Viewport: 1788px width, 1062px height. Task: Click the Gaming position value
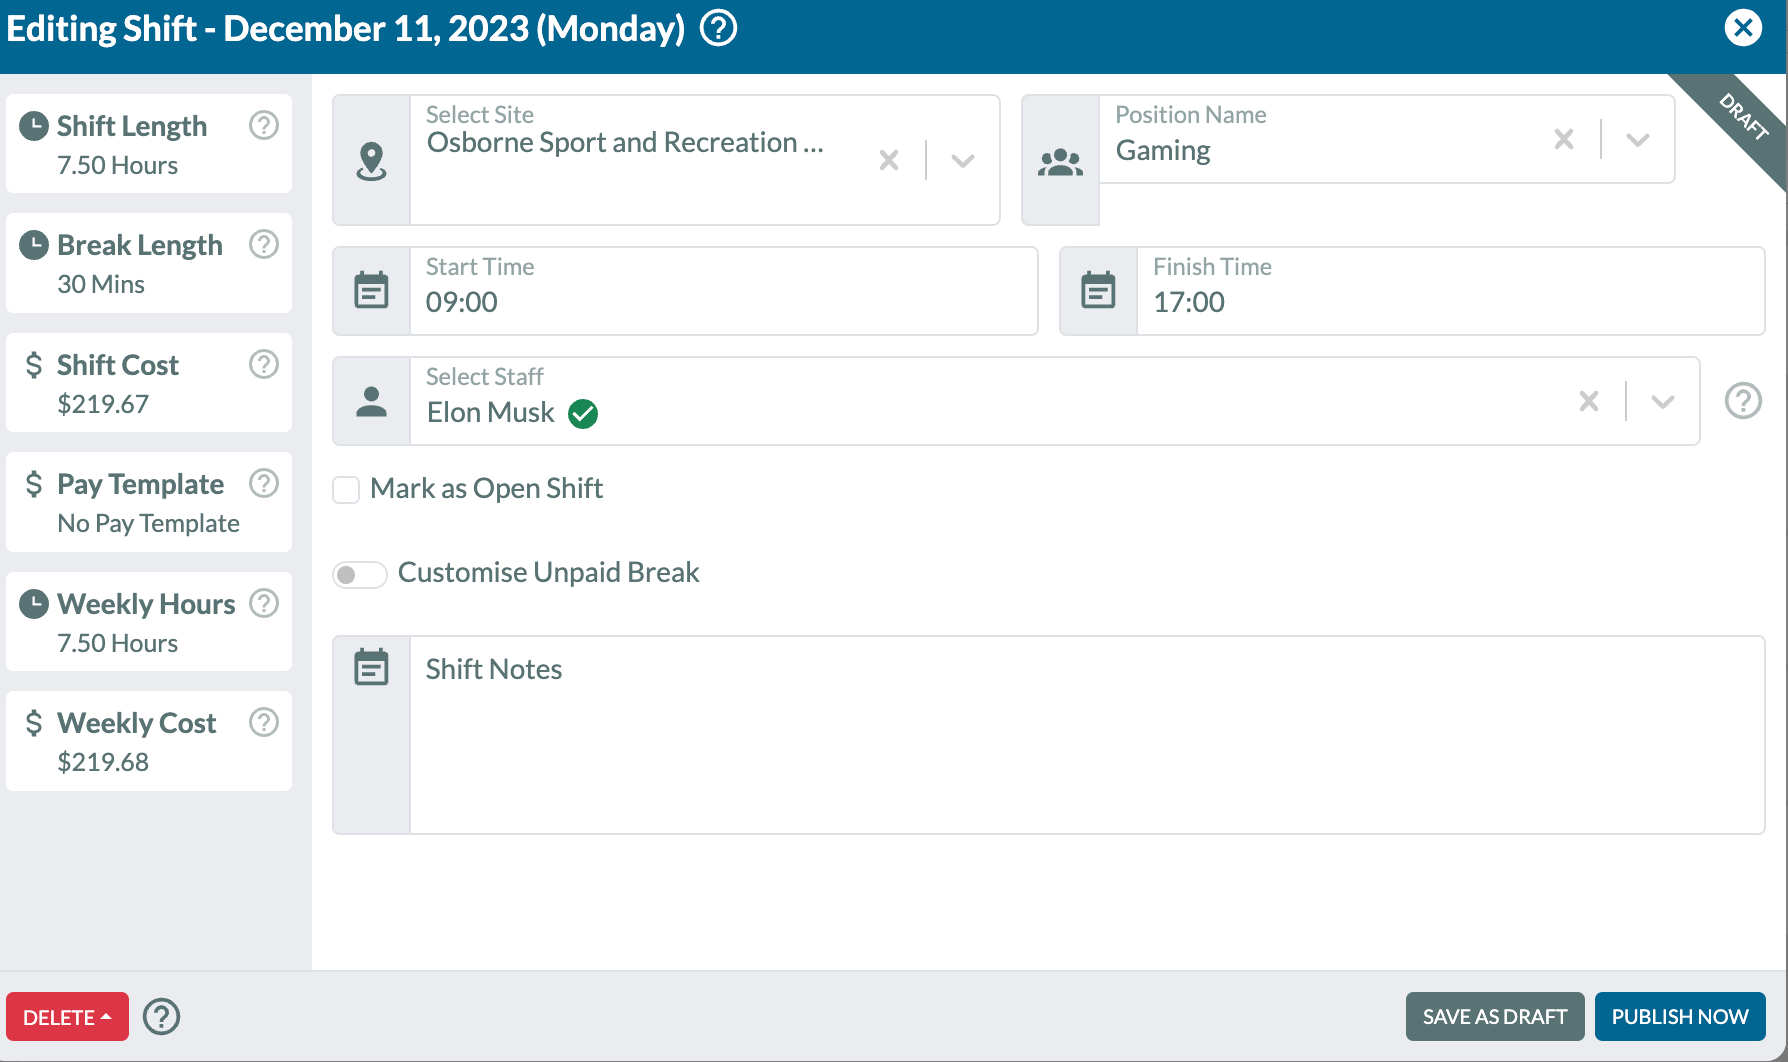coord(1163,150)
